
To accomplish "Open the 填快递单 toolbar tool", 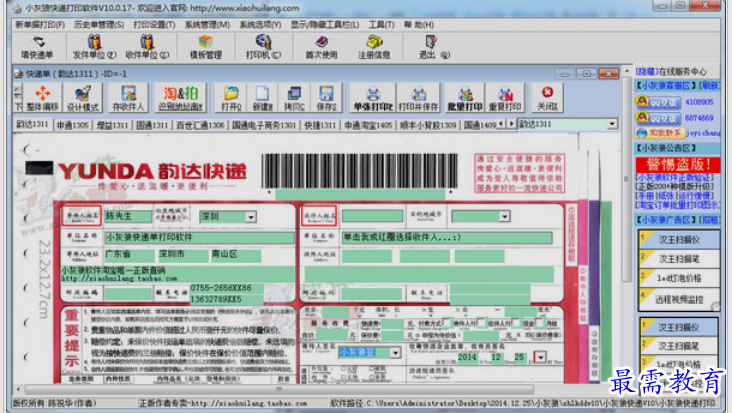I will [x=37, y=47].
